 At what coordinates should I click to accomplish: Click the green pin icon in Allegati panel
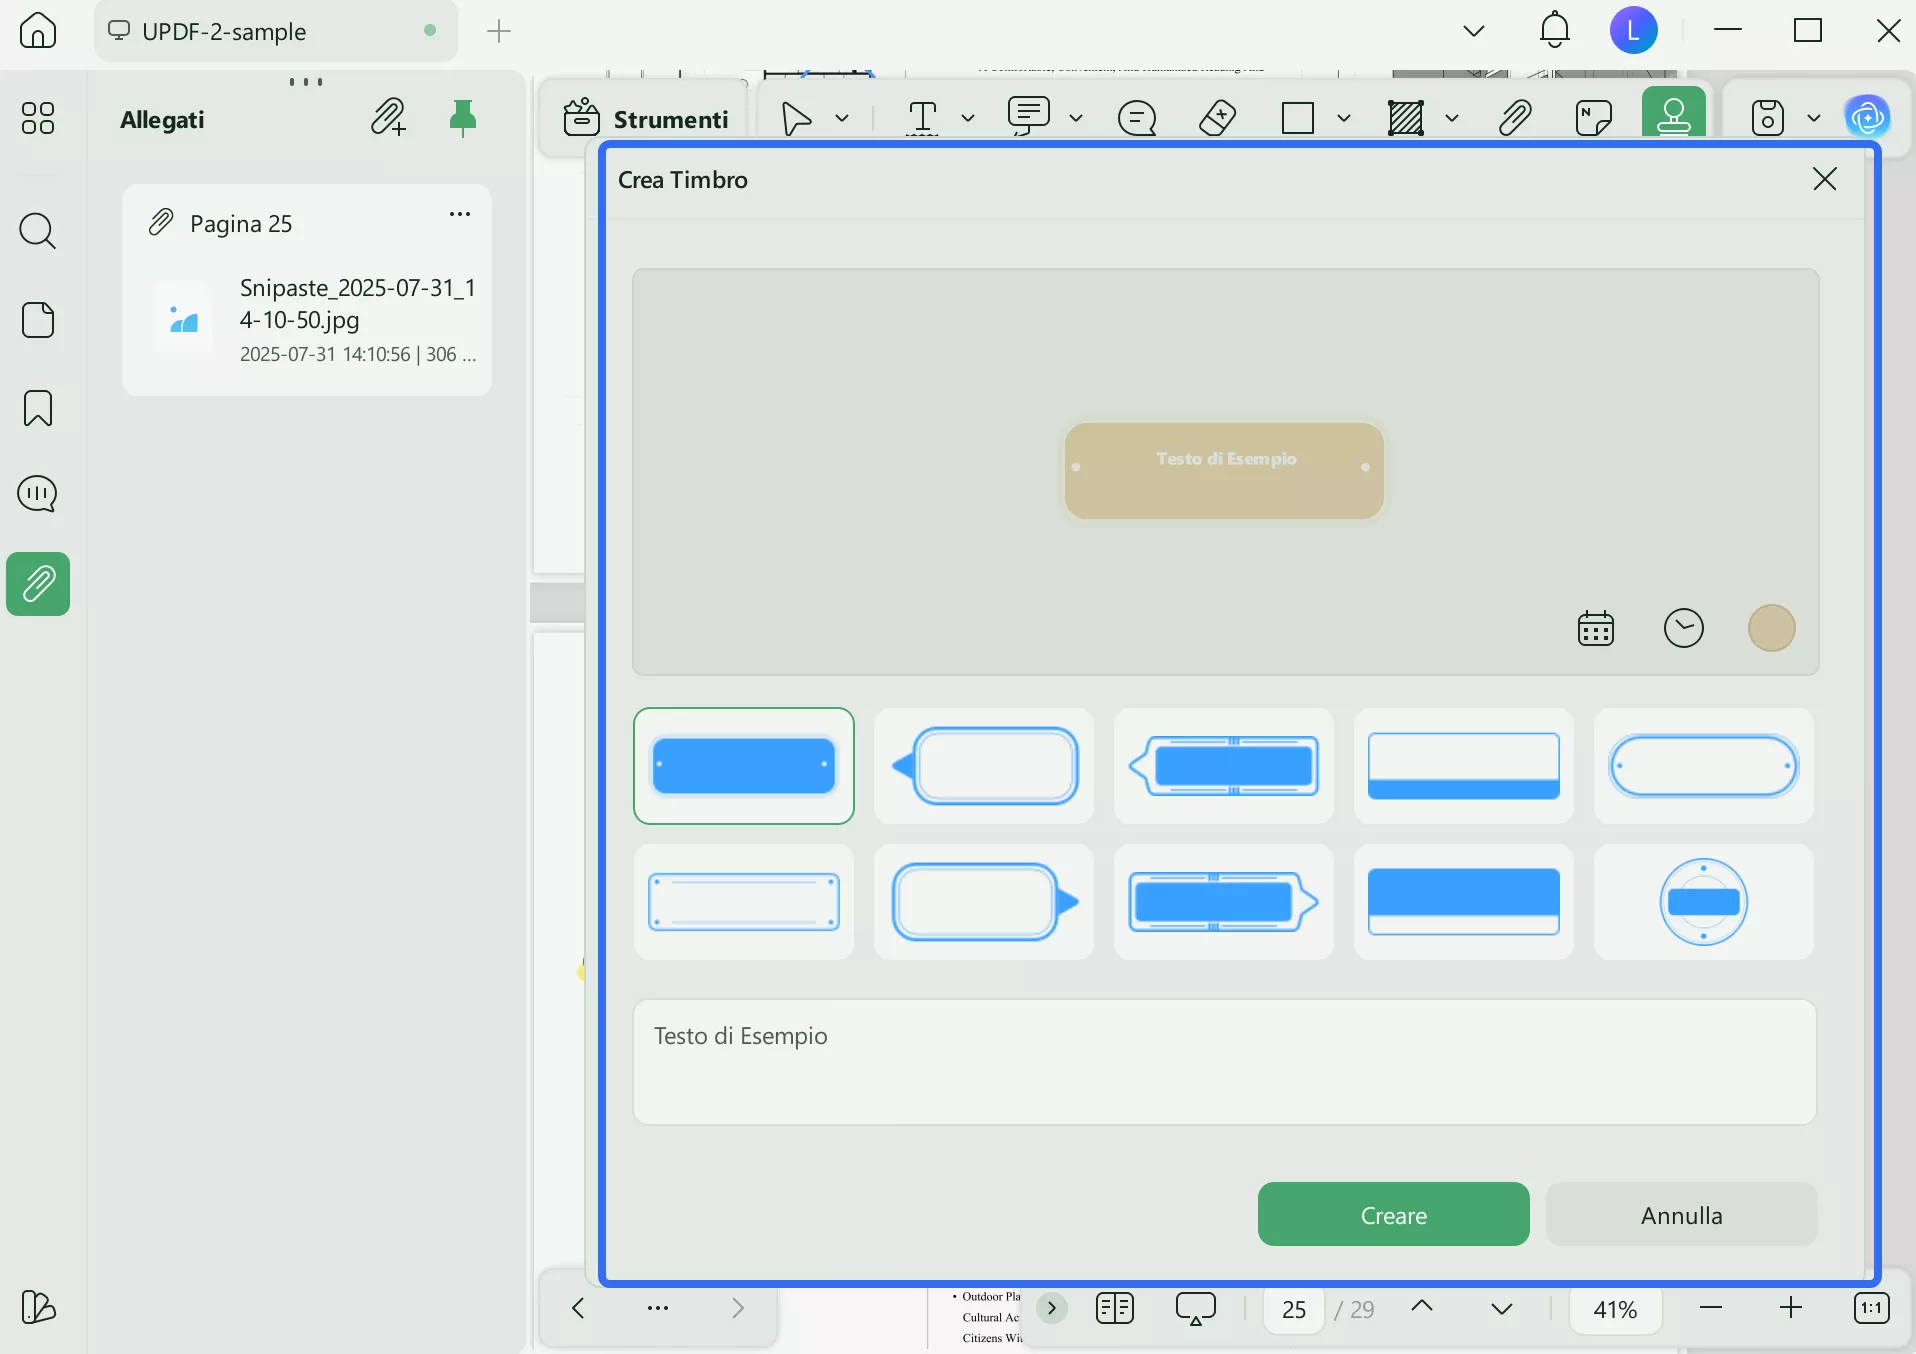point(462,118)
